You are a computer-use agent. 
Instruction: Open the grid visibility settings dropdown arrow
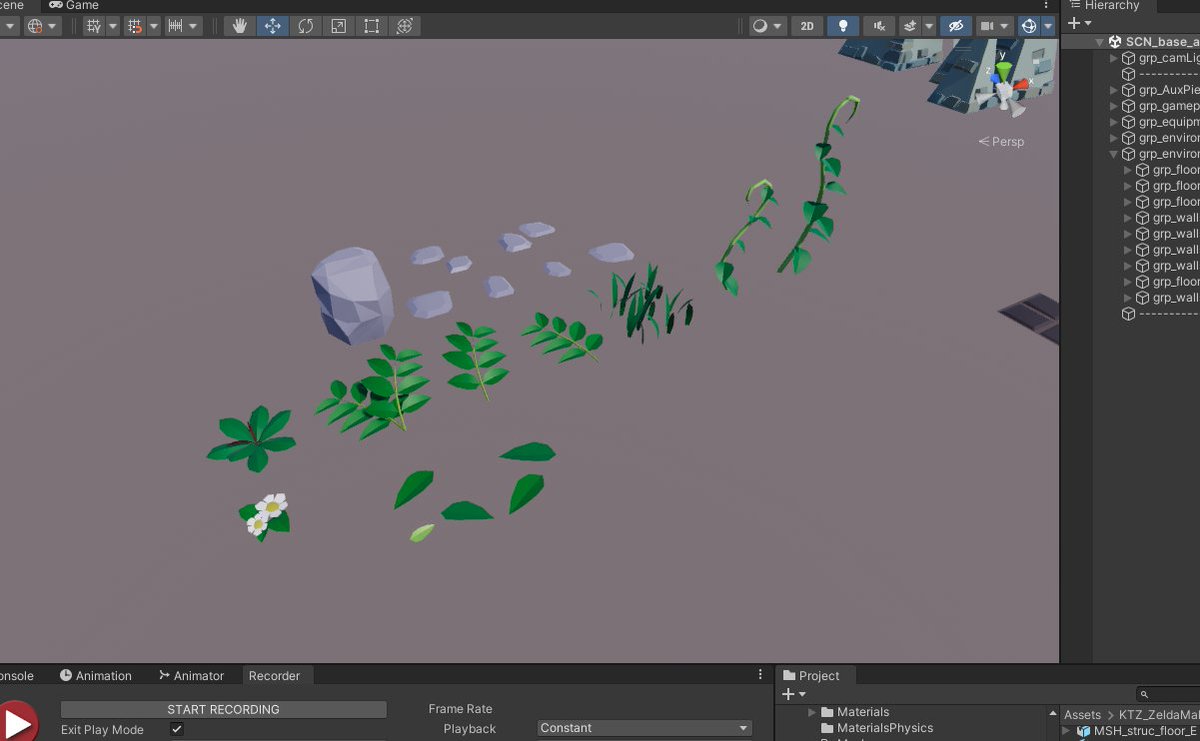click(112, 26)
